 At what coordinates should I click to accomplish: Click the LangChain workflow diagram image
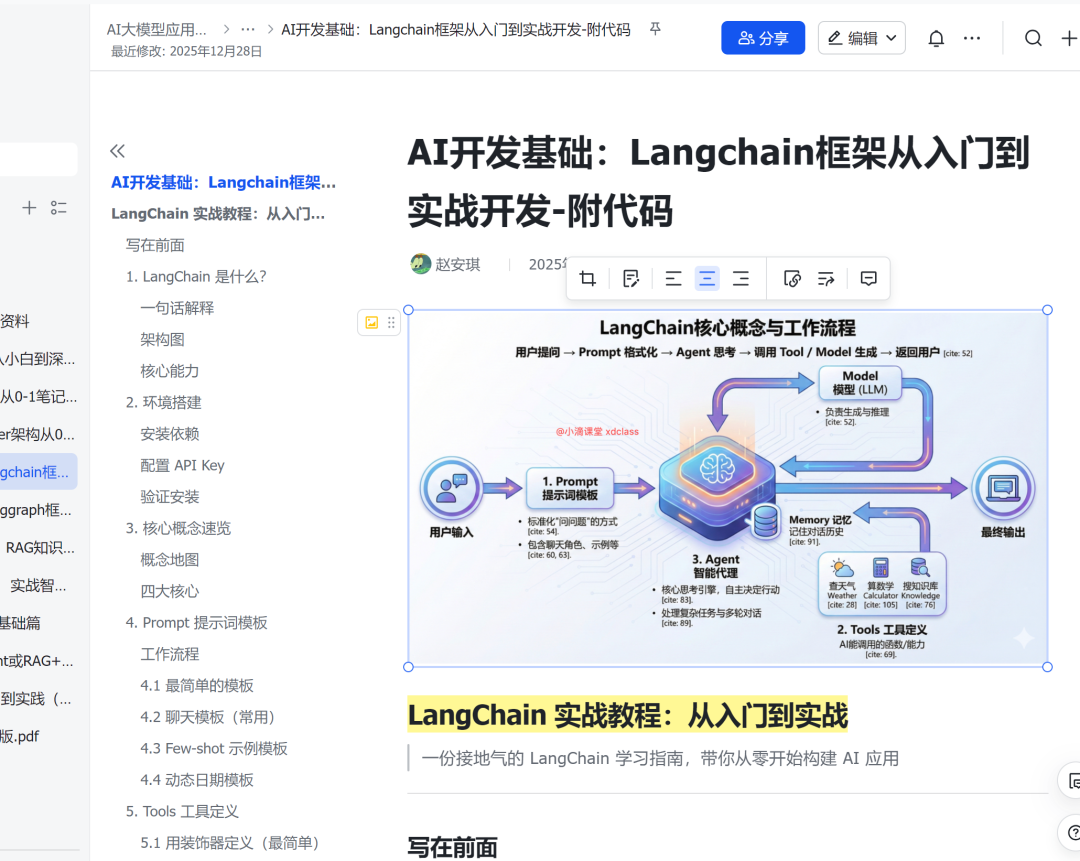tap(728, 488)
